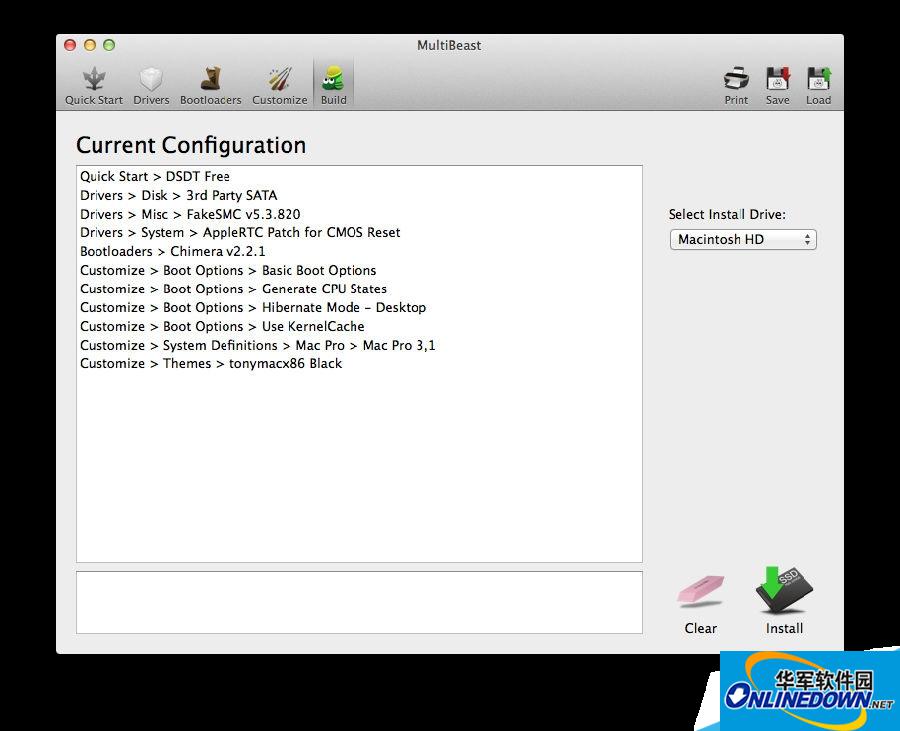Screen dimensions: 900x731
Task: Select the 3rd Party SATA driver line
Action: point(179,195)
